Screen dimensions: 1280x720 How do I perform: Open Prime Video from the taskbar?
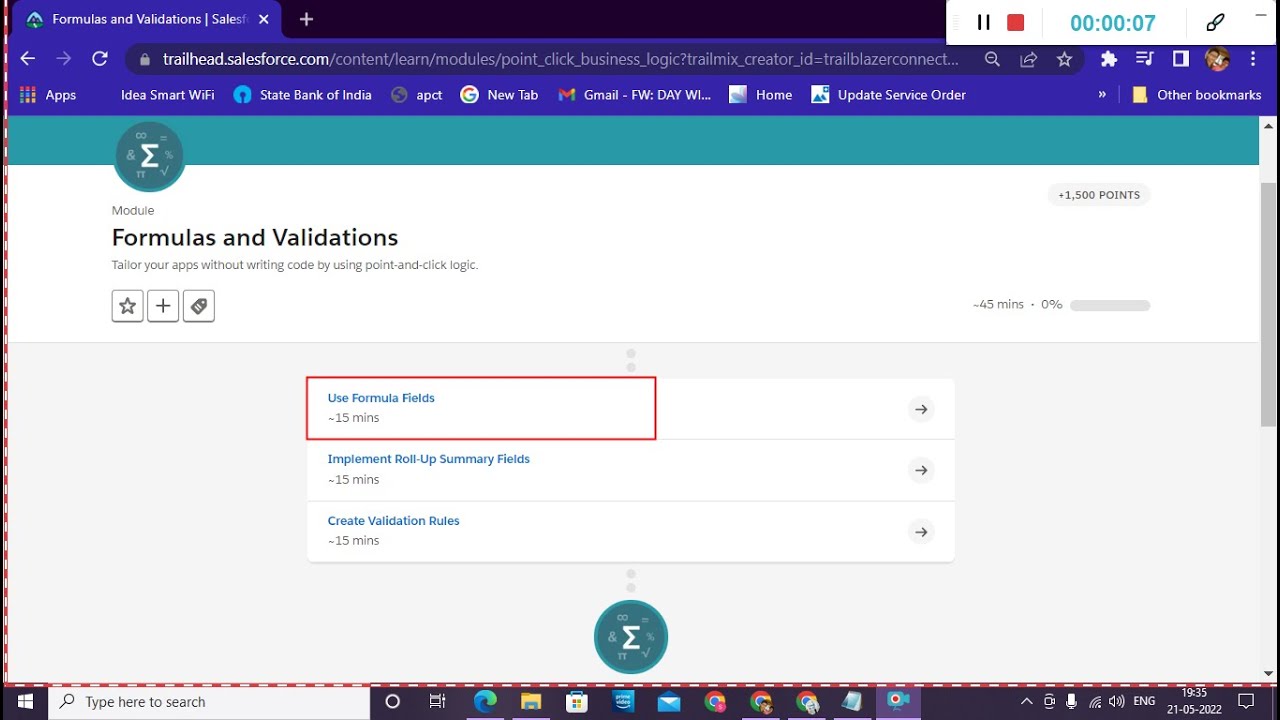click(623, 702)
